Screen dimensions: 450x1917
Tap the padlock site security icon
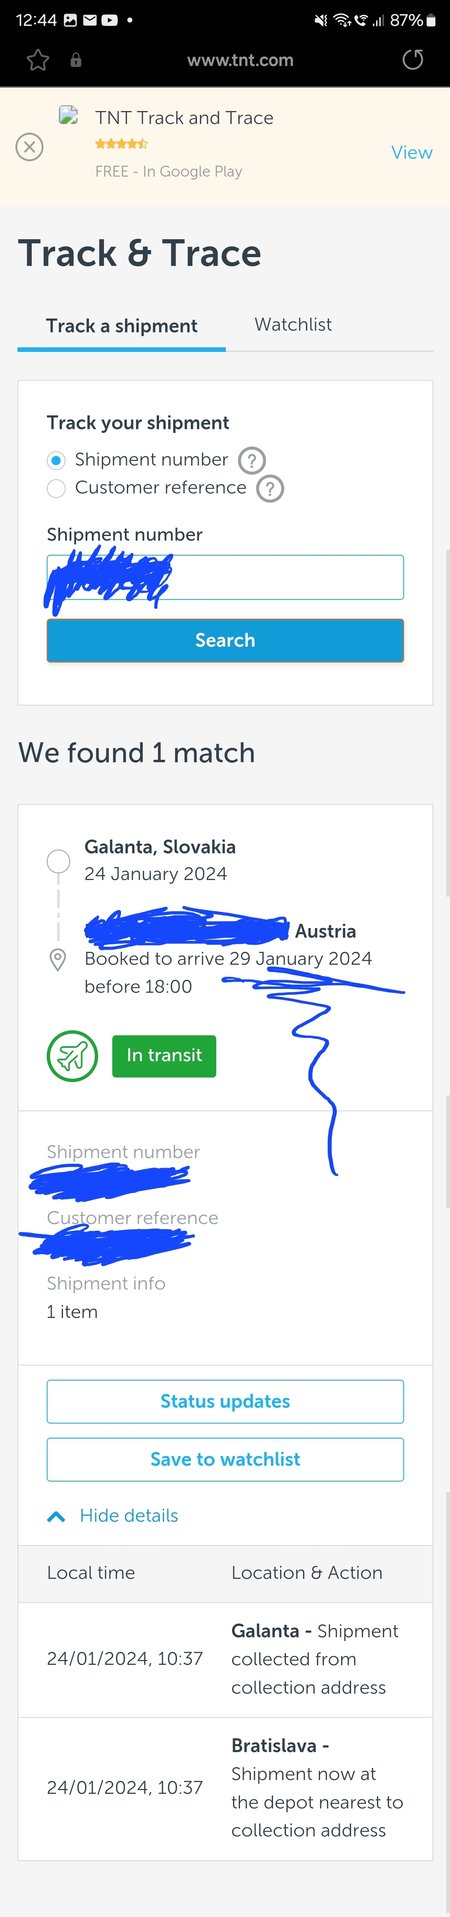click(76, 61)
